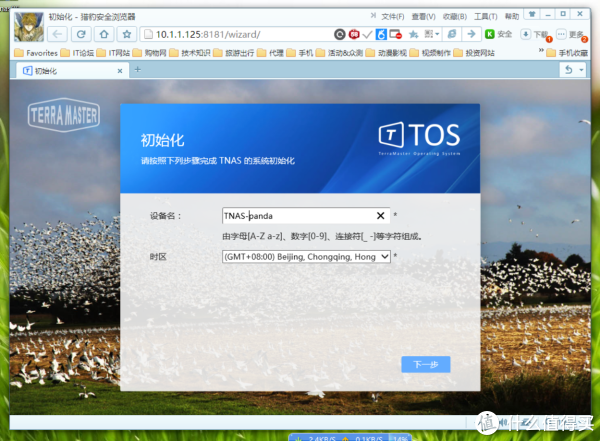
Task: Reload the wizard page
Action: pos(81,34)
